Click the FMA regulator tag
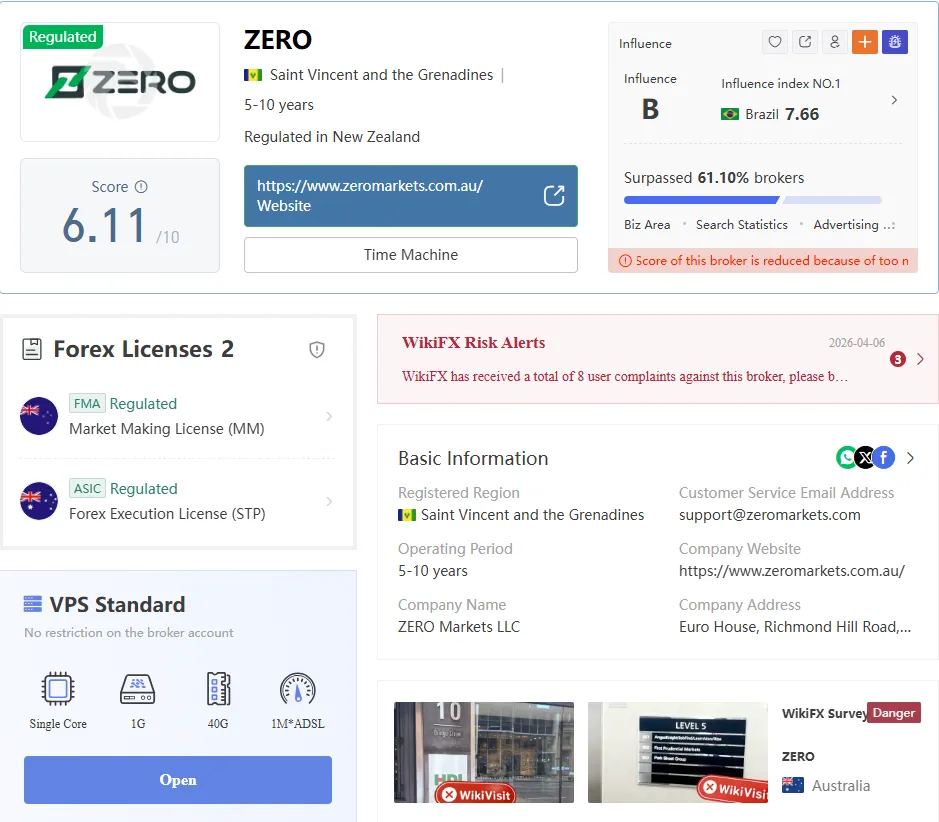This screenshot has width=939, height=822. click(87, 404)
